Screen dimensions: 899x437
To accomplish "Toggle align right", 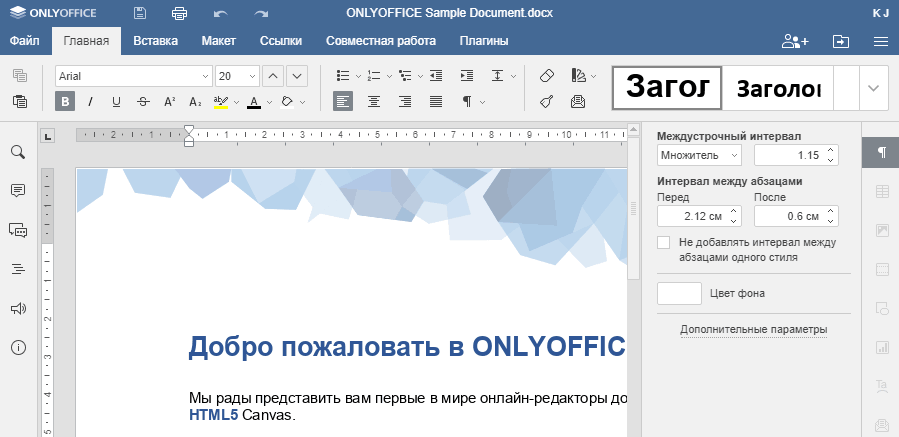I will pos(405,102).
